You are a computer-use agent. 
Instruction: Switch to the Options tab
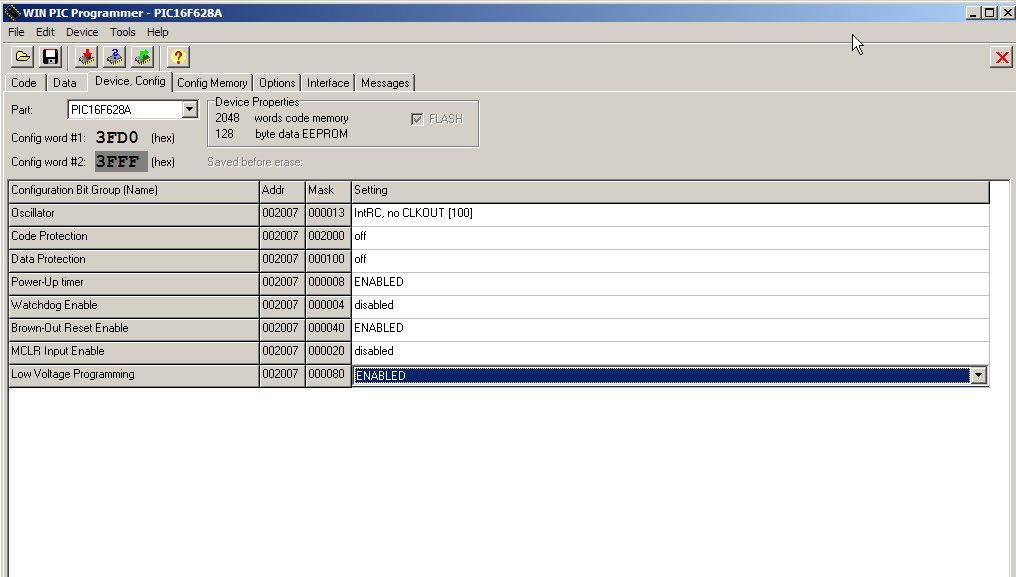pos(277,83)
